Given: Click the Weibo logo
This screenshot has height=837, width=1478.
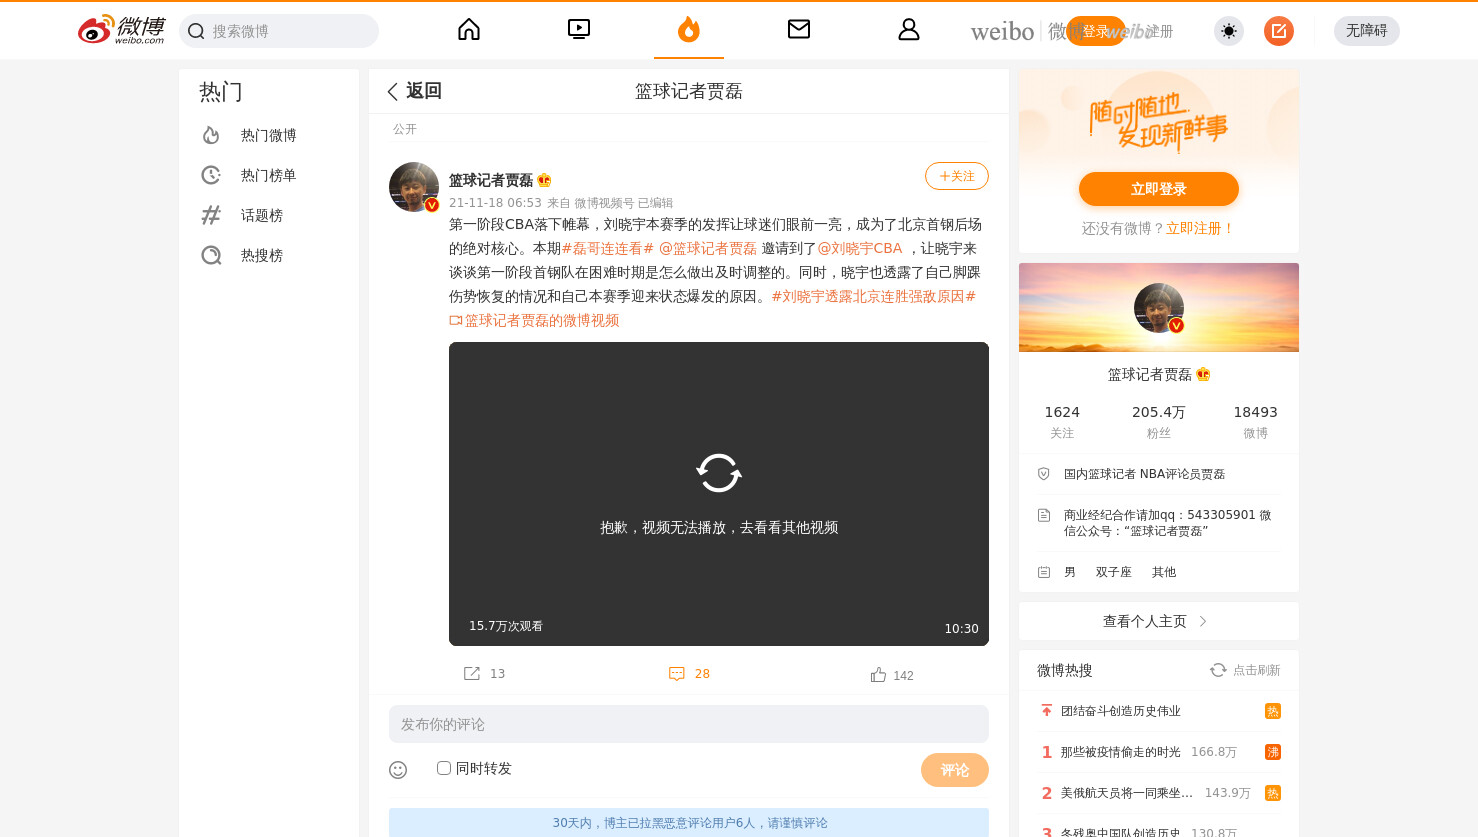Looking at the screenshot, I should tap(121, 30).
